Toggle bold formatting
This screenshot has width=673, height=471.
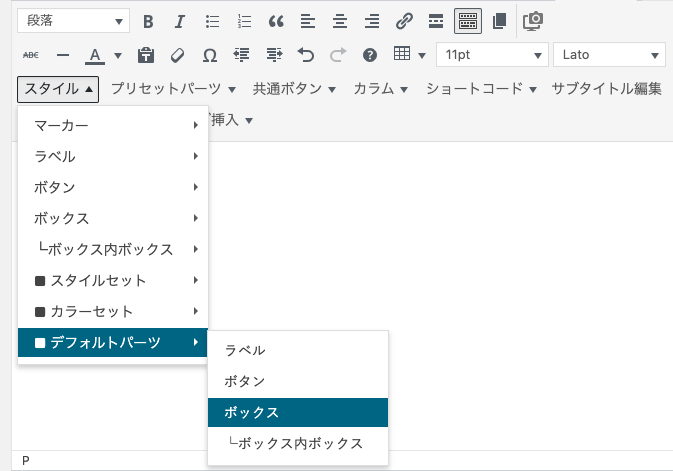tap(148, 21)
